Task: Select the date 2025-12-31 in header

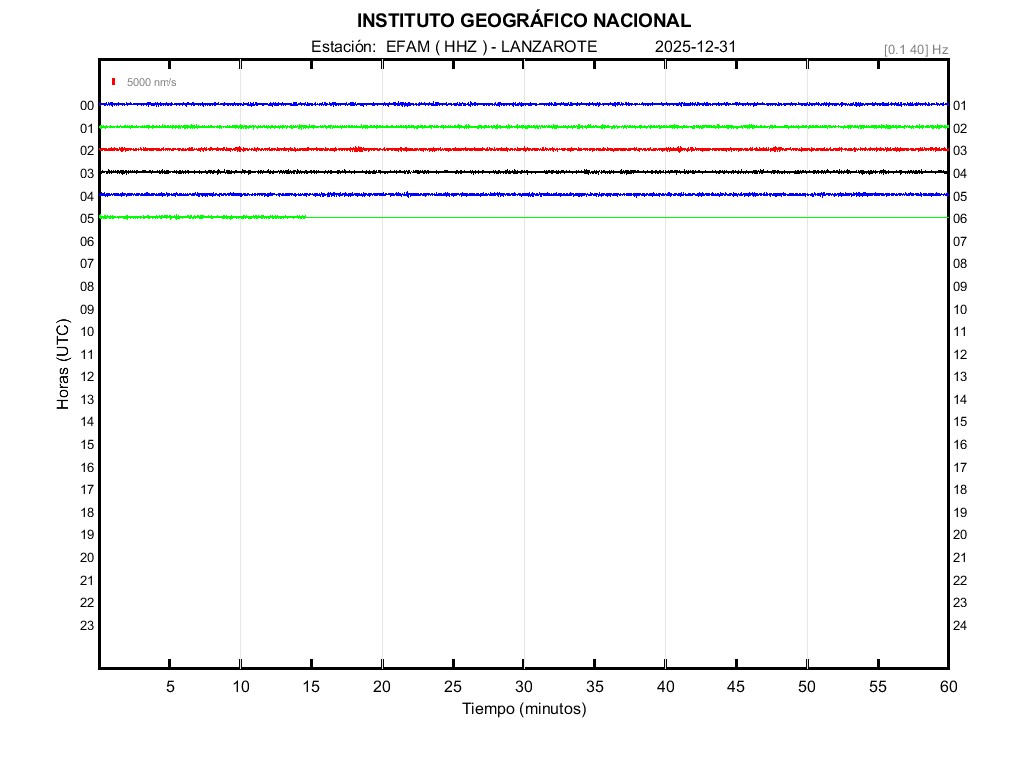Action: (x=696, y=47)
